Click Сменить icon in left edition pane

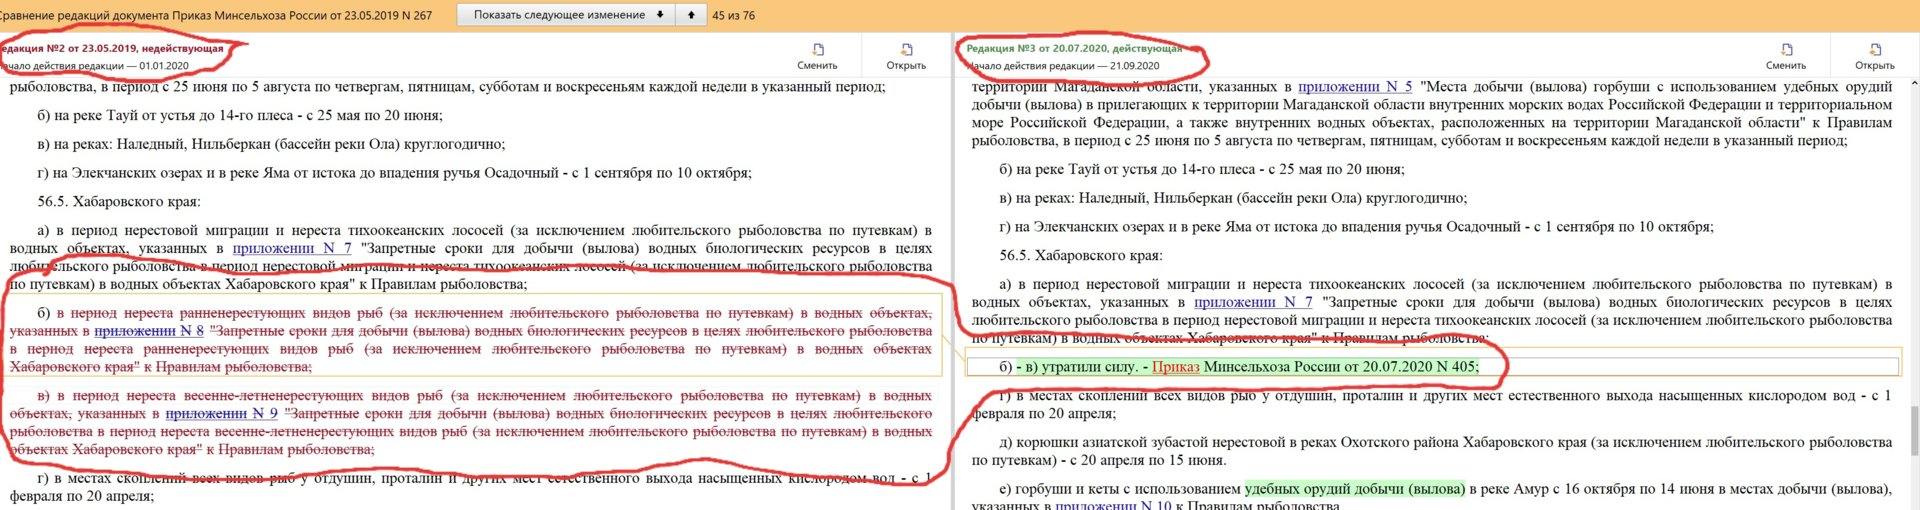click(x=817, y=50)
